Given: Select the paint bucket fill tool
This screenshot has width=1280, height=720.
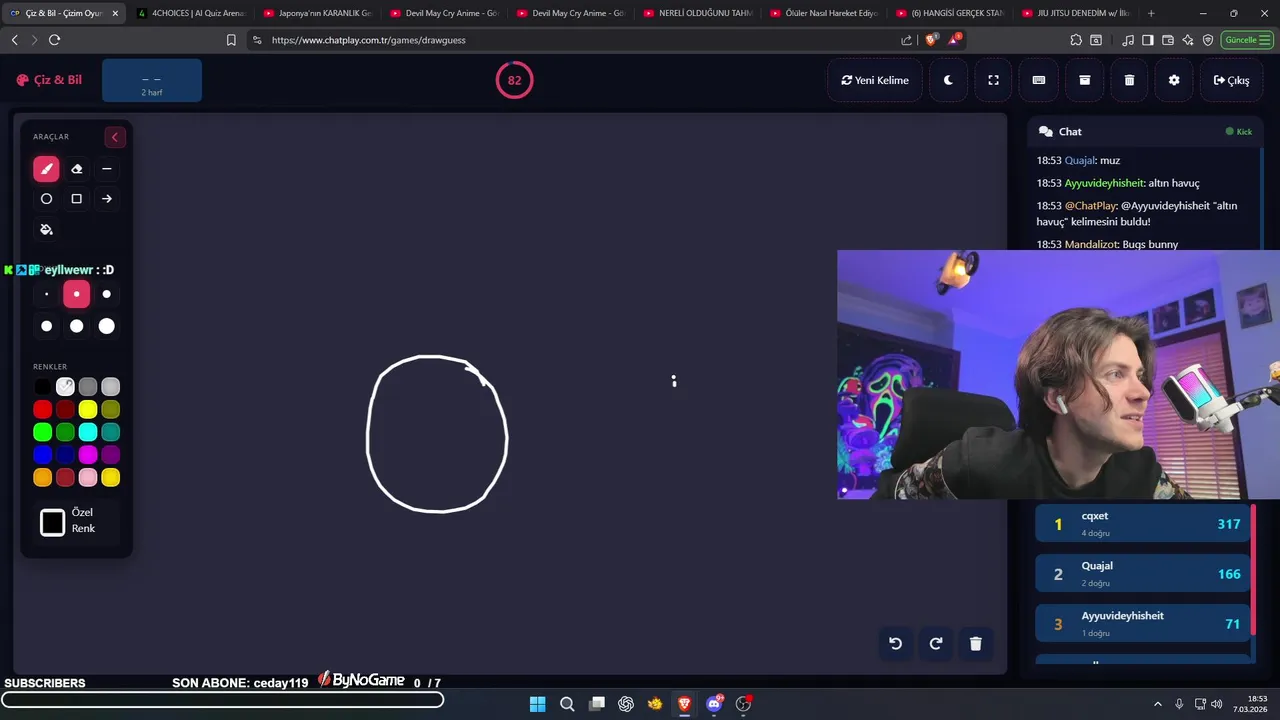Looking at the screenshot, I should pos(46,229).
